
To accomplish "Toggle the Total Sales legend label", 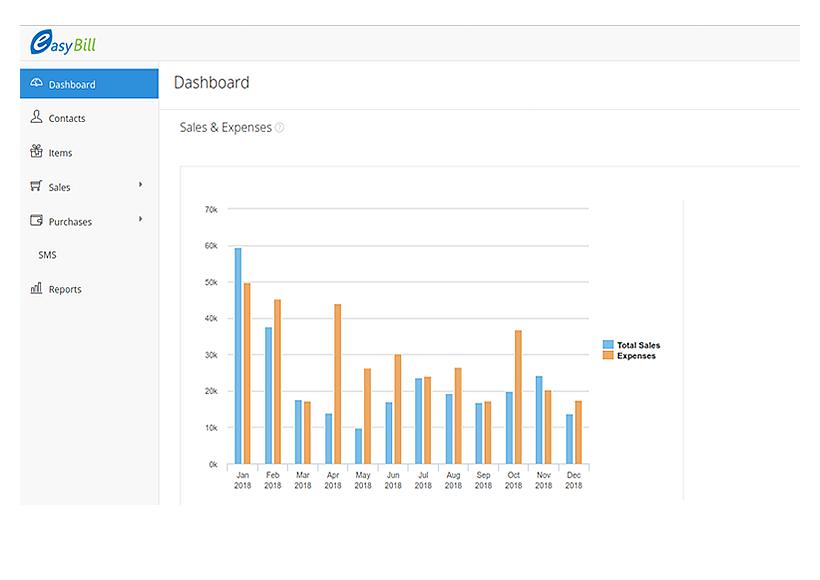I will [x=638, y=345].
